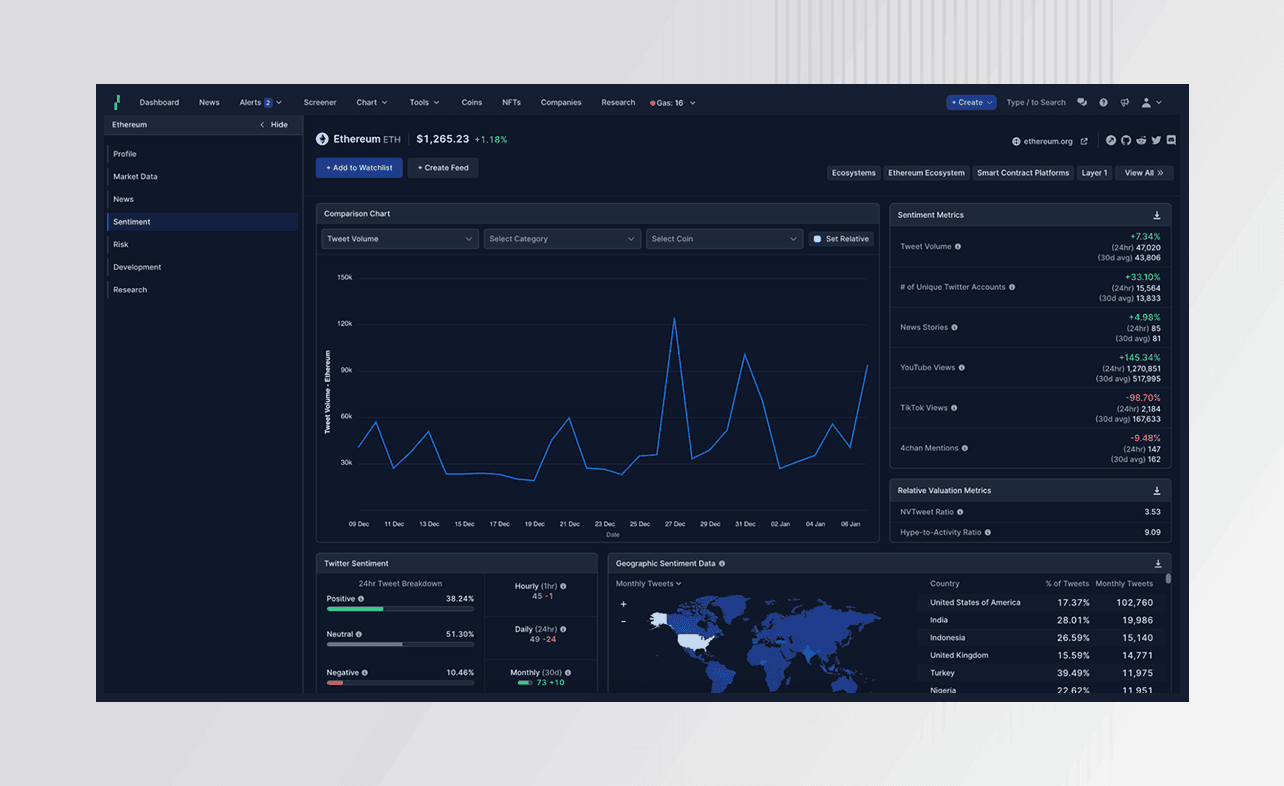Select Market Data in the sidebar

pyautogui.click(x=203, y=176)
